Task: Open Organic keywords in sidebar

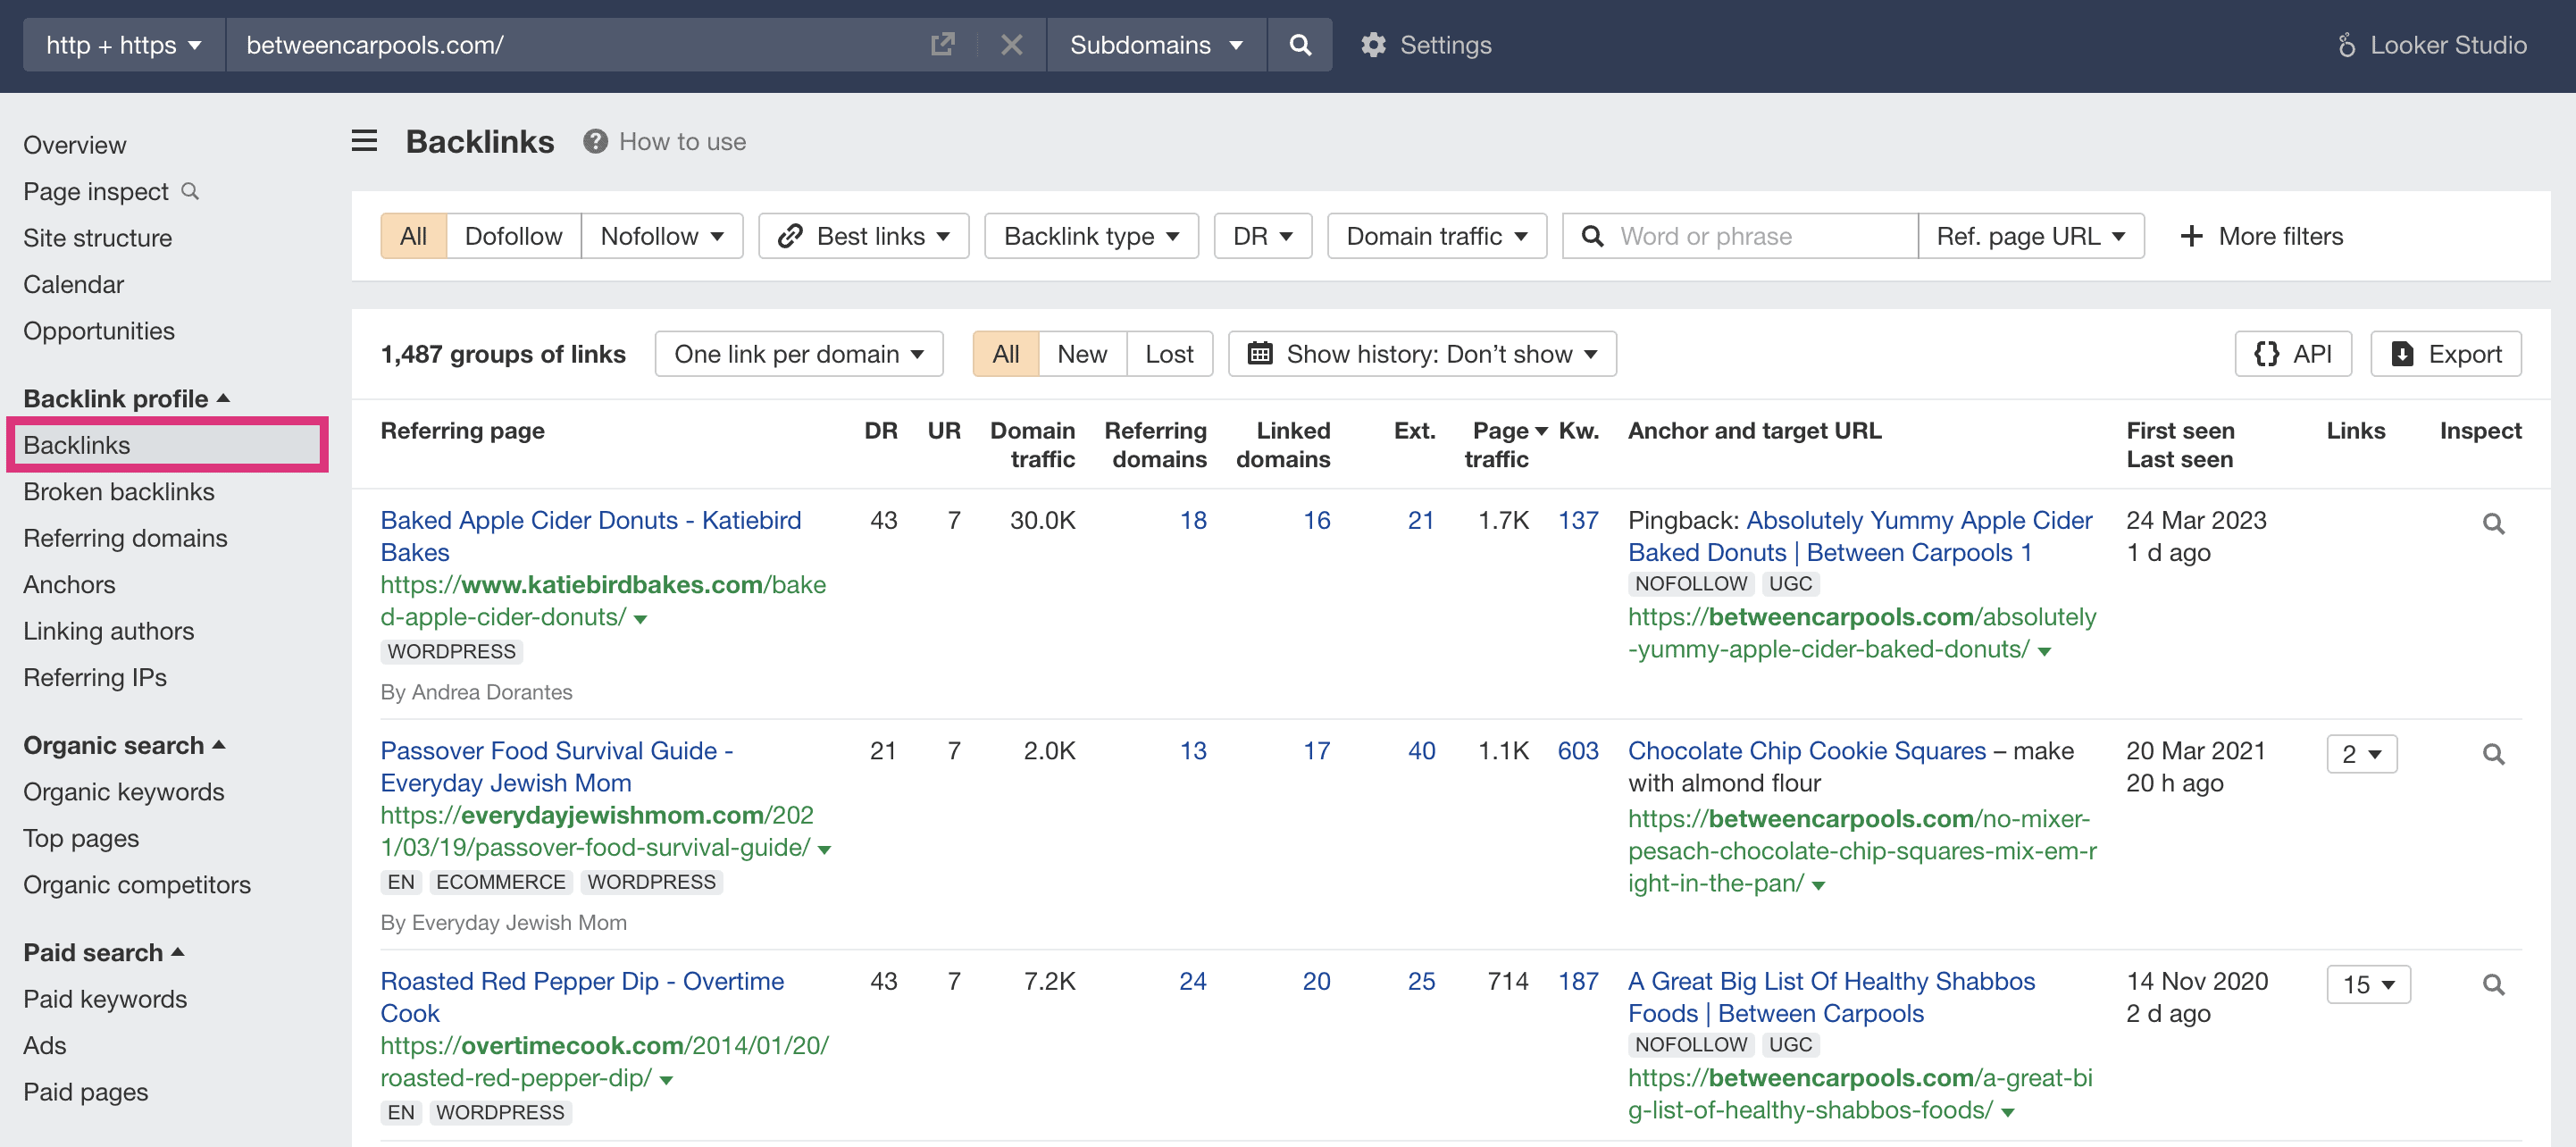Action: 123,792
